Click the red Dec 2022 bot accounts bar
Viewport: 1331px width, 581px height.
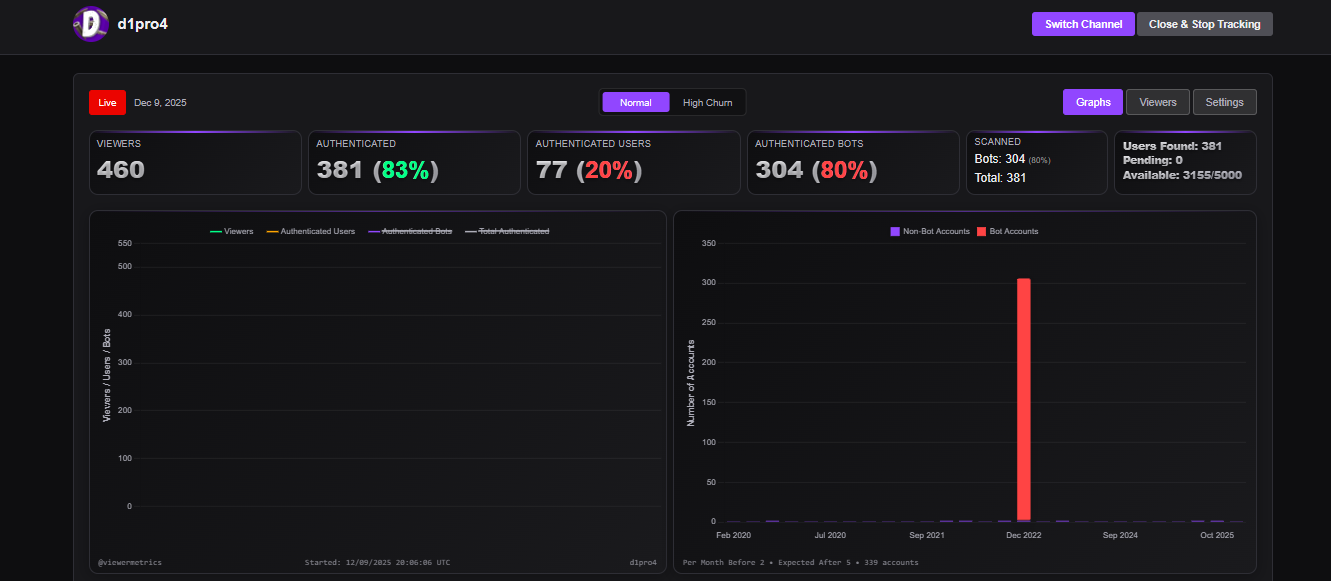tap(1023, 400)
